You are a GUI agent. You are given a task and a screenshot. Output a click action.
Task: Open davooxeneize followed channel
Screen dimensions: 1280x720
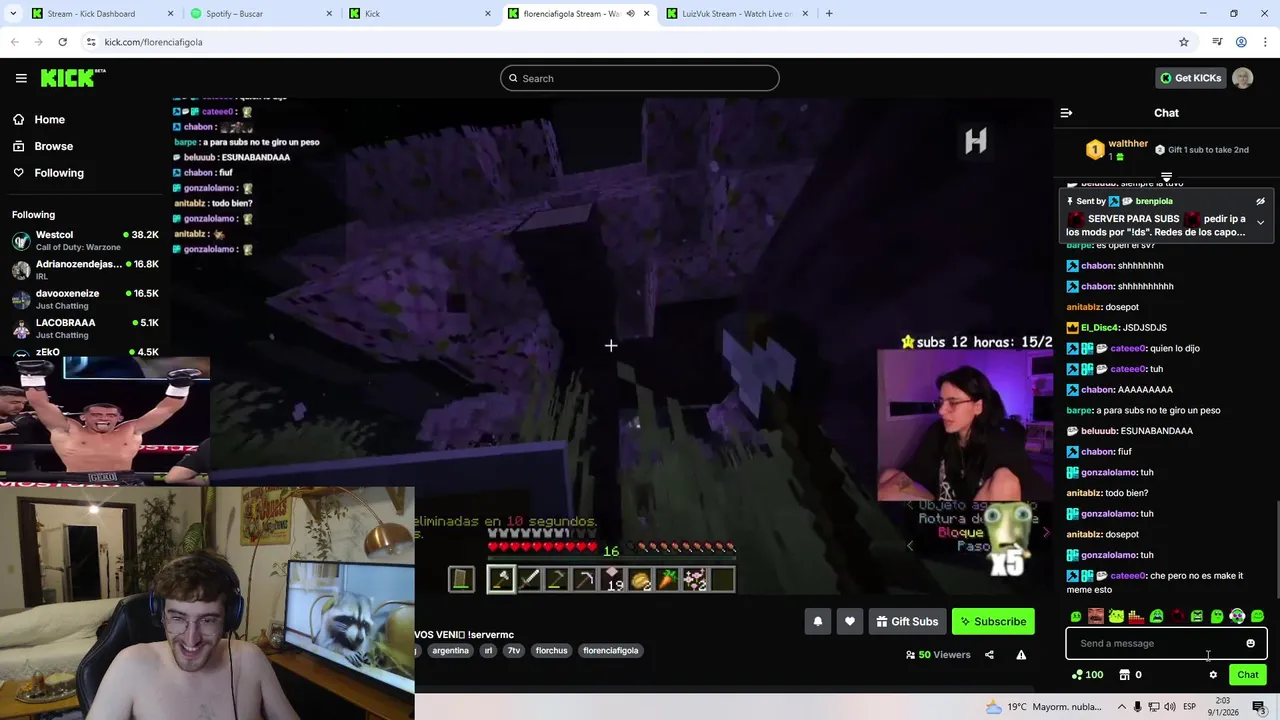tap(85, 299)
